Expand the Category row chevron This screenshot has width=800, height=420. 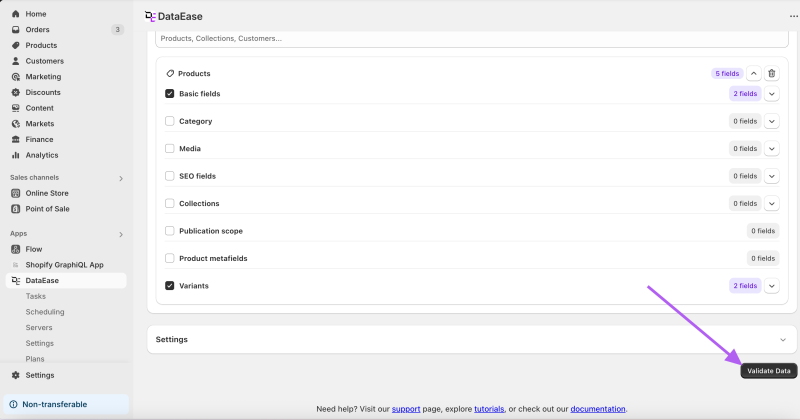coord(771,121)
